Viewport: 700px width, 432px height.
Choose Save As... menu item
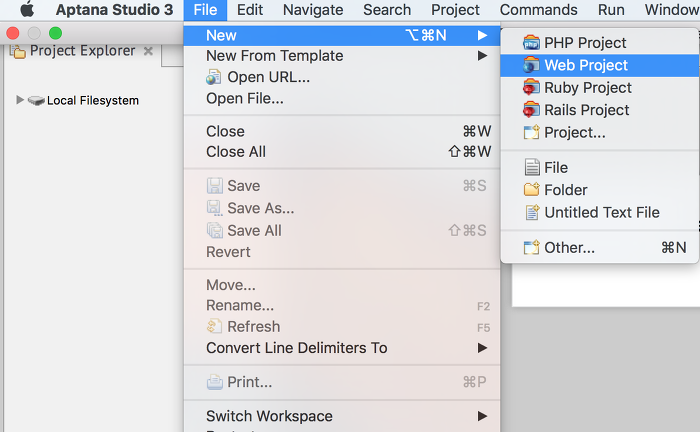pos(342,208)
